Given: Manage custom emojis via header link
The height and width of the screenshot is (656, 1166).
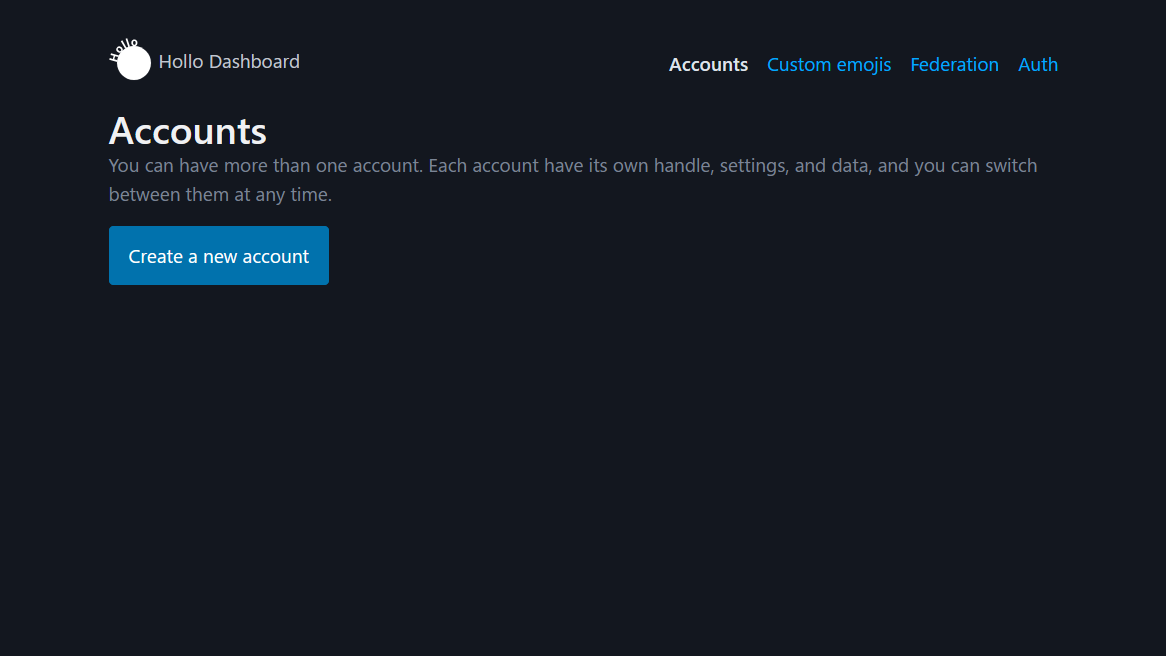Looking at the screenshot, I should pos(828,65).
